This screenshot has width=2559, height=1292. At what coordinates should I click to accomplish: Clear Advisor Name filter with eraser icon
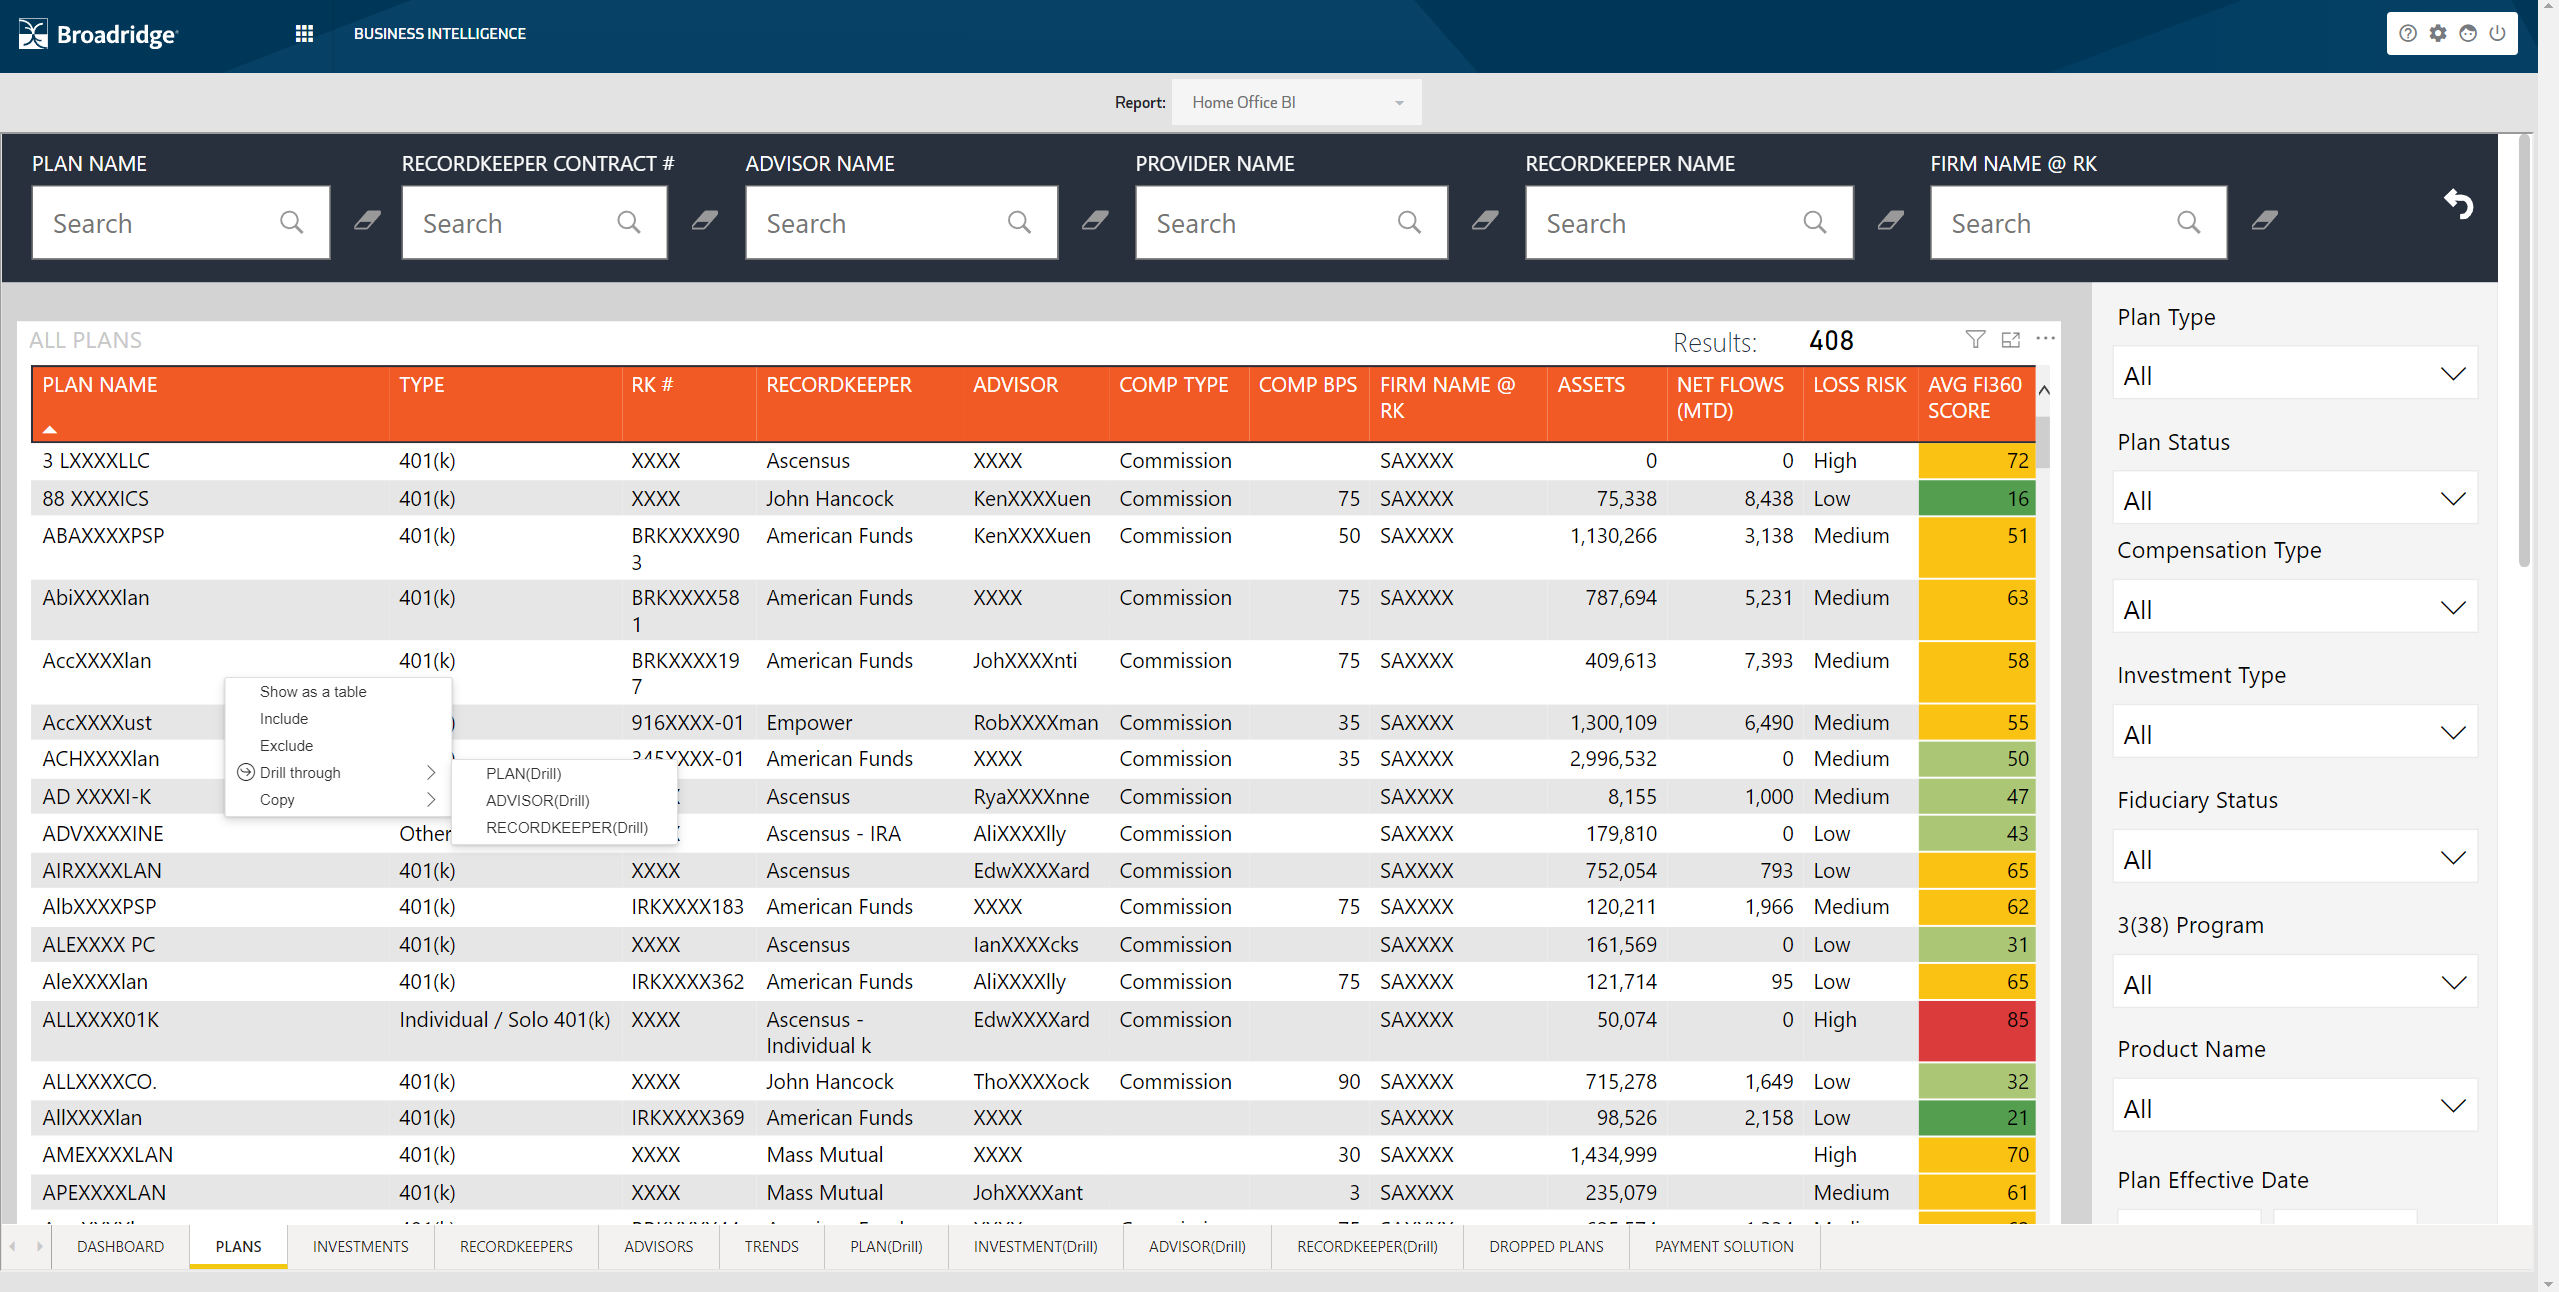click(1095, 221)
